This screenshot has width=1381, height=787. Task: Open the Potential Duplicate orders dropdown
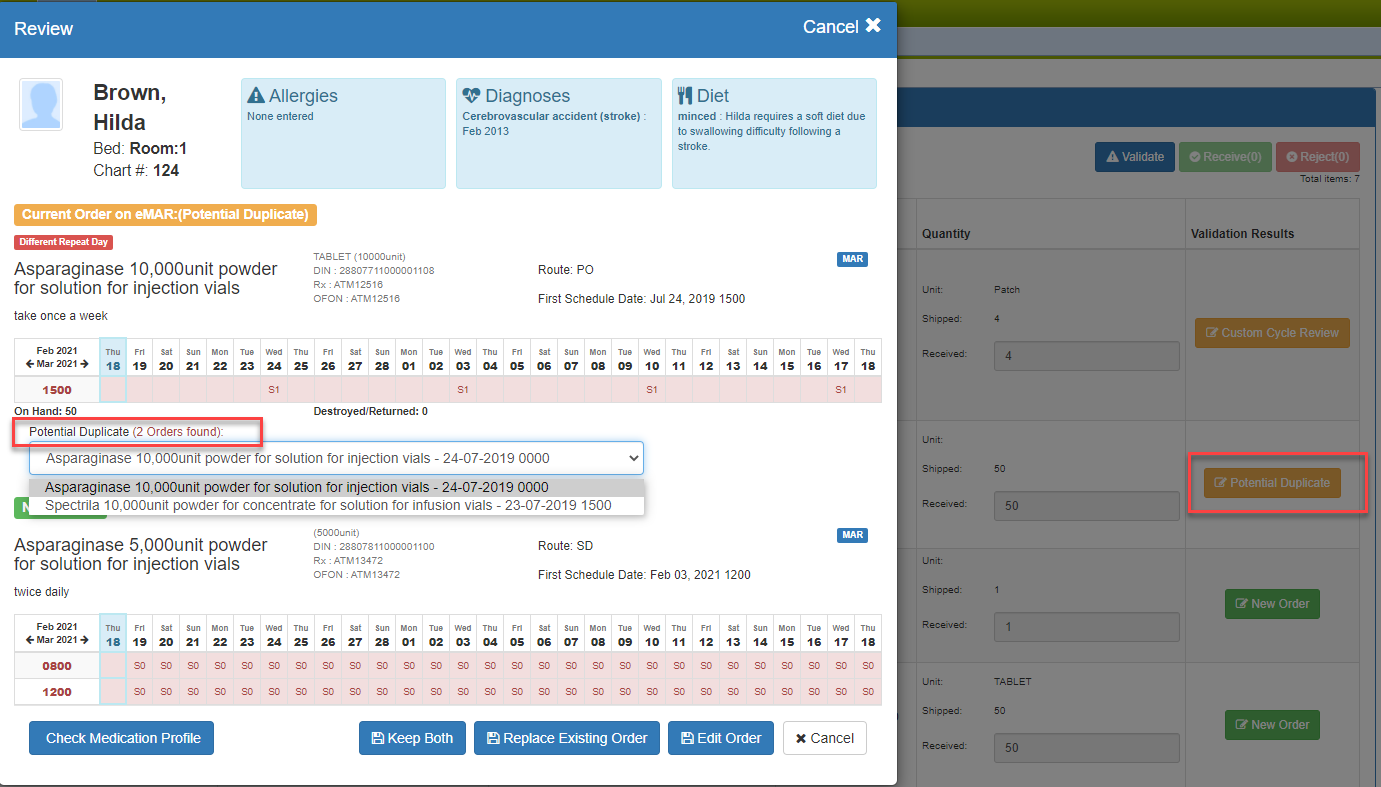[x=336, y=458]
